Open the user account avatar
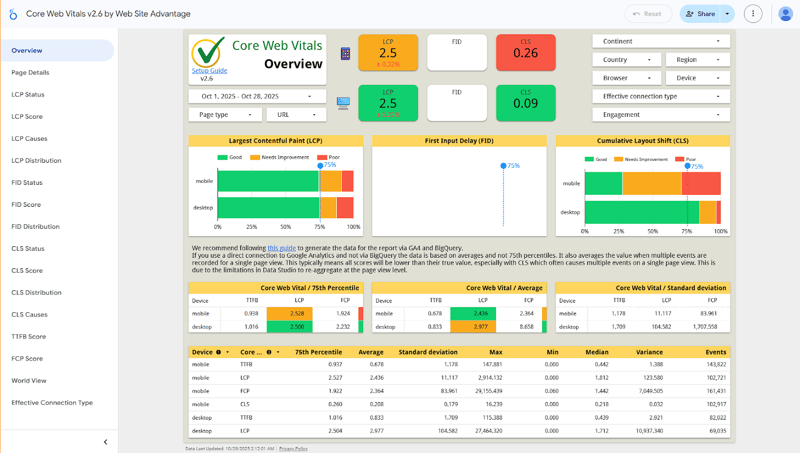Screen dimensions: 800x453 785,14
